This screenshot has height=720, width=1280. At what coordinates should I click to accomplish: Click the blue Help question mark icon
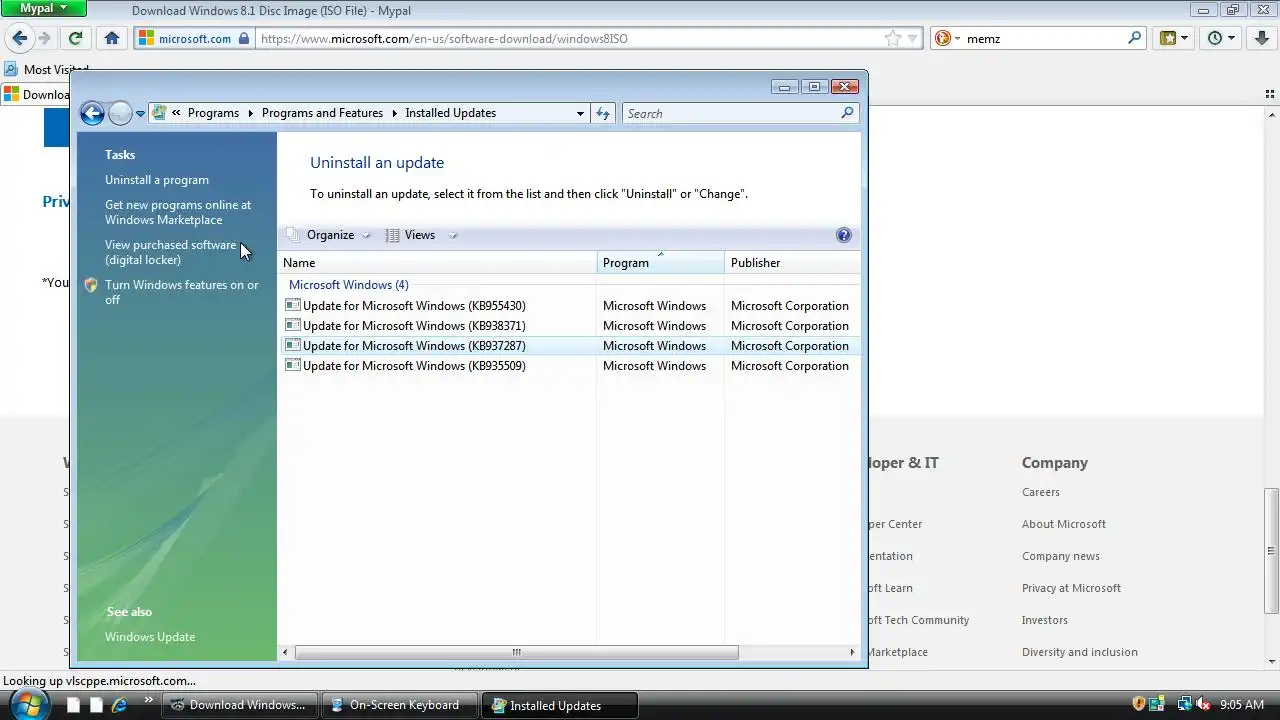point(843,235)
